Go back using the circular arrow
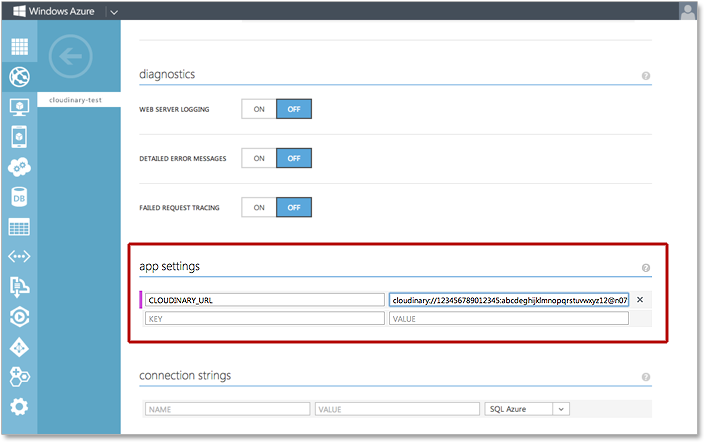705x442 pixels. (71, 56)
